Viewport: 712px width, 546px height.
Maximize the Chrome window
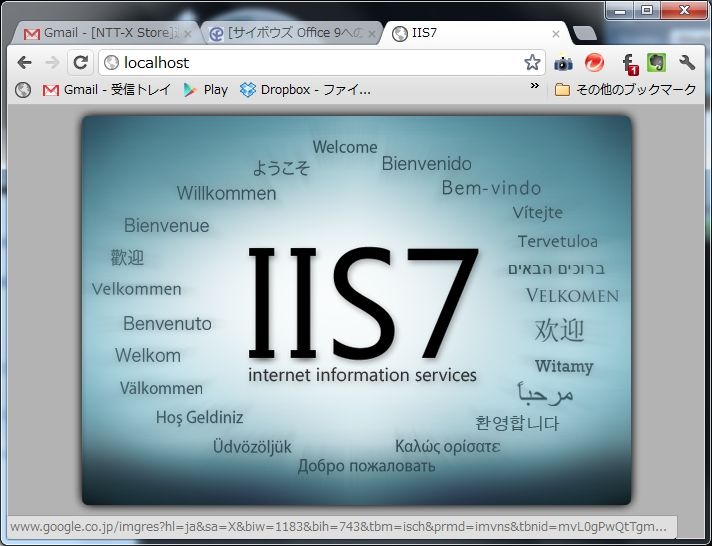647,10
